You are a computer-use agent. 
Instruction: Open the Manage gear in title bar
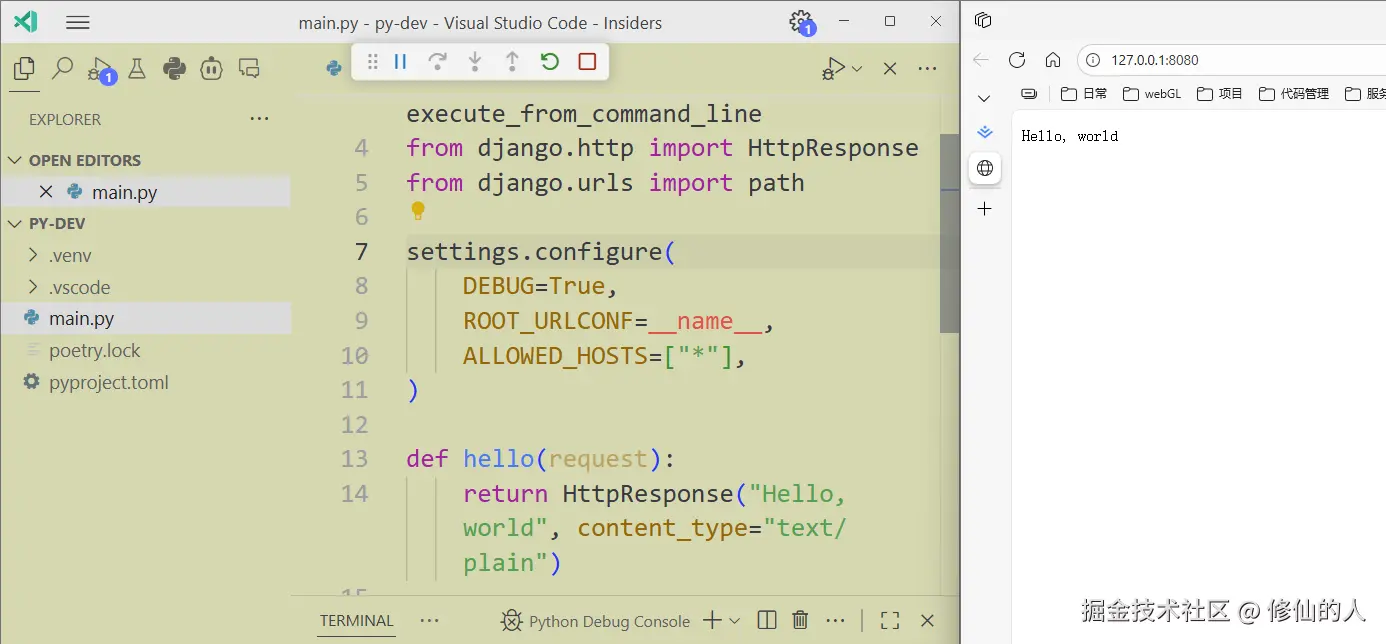coord(801,22)
